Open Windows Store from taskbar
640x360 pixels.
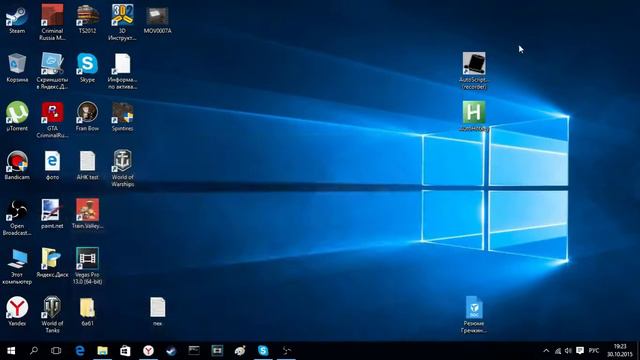click(125, 351)
